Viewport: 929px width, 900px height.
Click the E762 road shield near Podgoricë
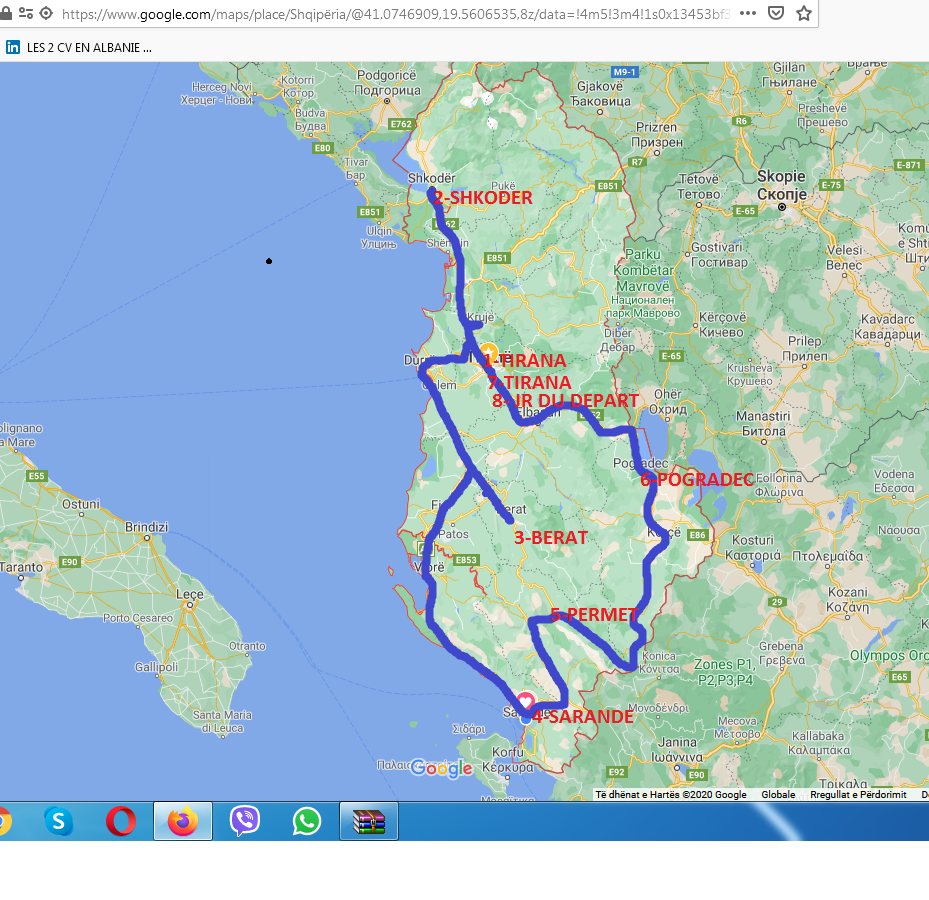pos(401,124)
